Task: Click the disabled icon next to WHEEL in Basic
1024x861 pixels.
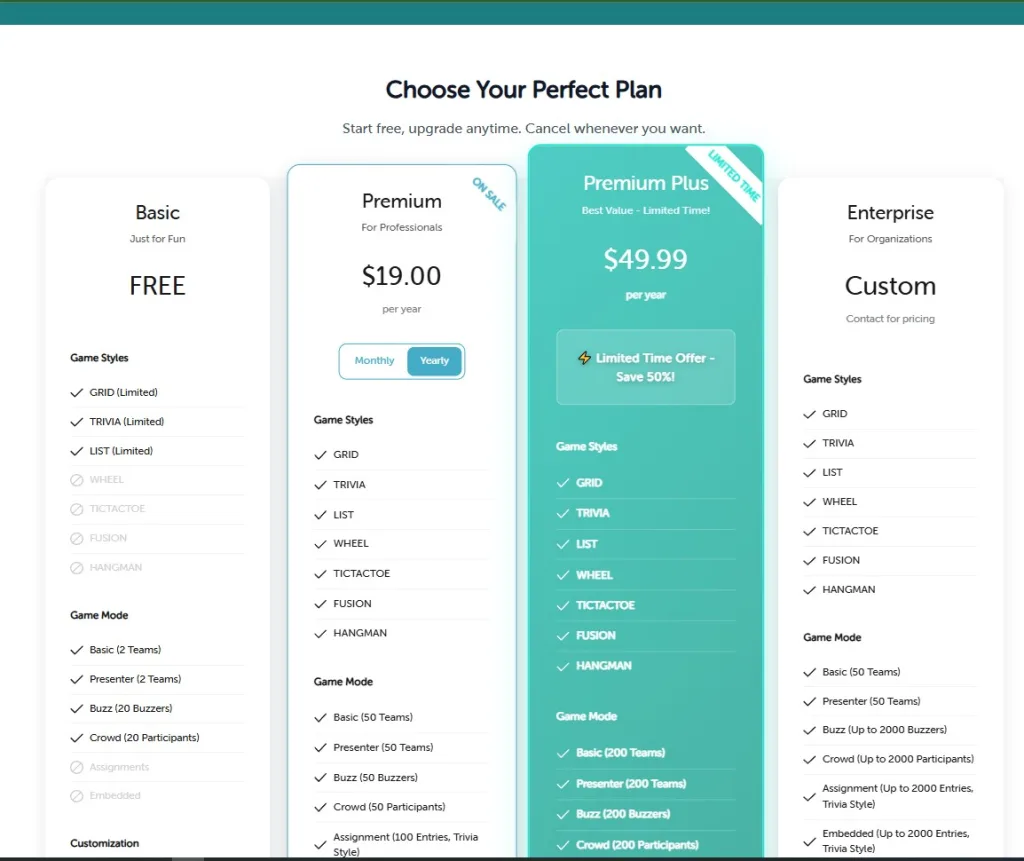Action: point(77,480)
